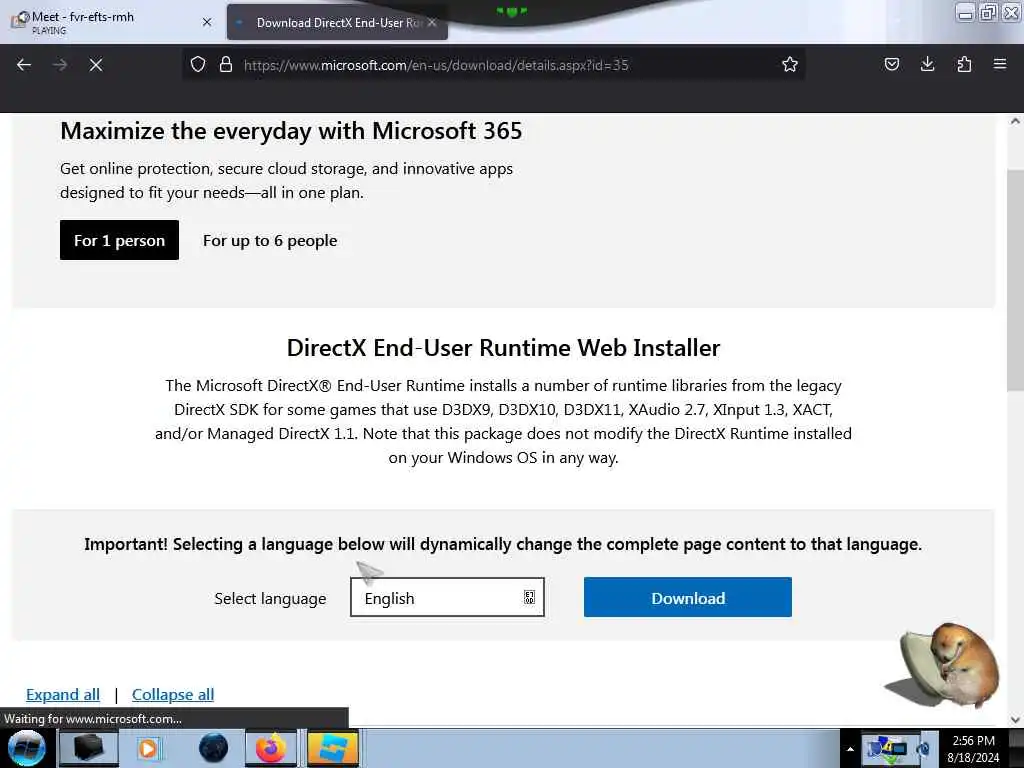Stop loading the page with the X button
The width and height of the screenshot is (1024, 768).
pyautogui.click(x=96, y=65)
